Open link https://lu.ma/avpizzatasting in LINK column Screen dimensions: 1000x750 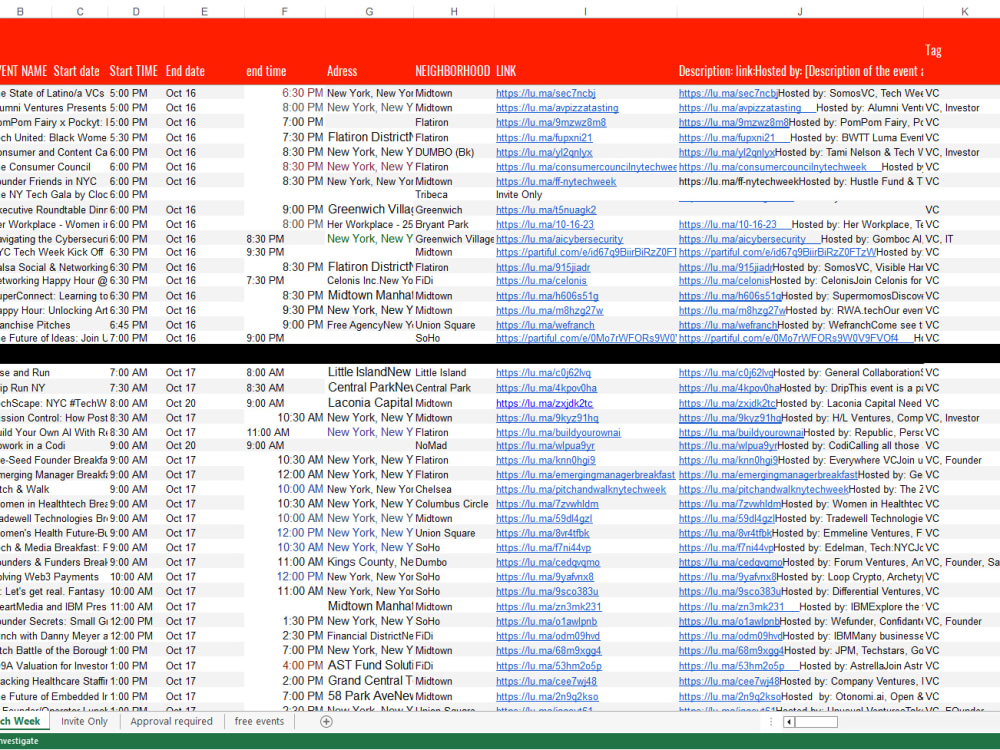(x=557, y=108)
